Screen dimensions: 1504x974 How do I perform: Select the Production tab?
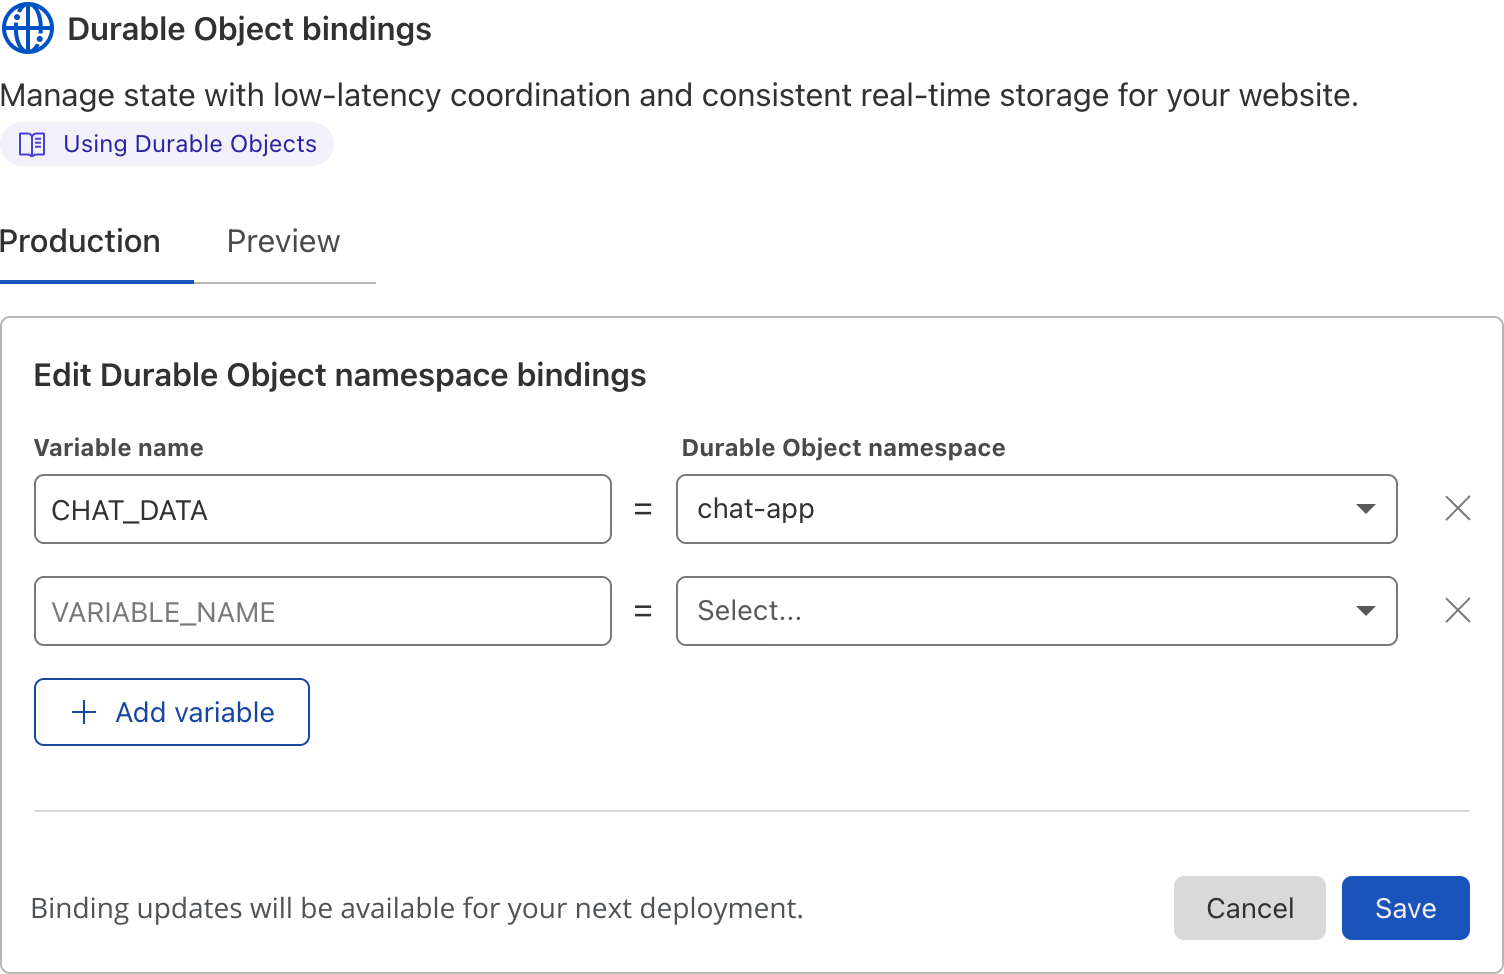click(x=80, y=241)
